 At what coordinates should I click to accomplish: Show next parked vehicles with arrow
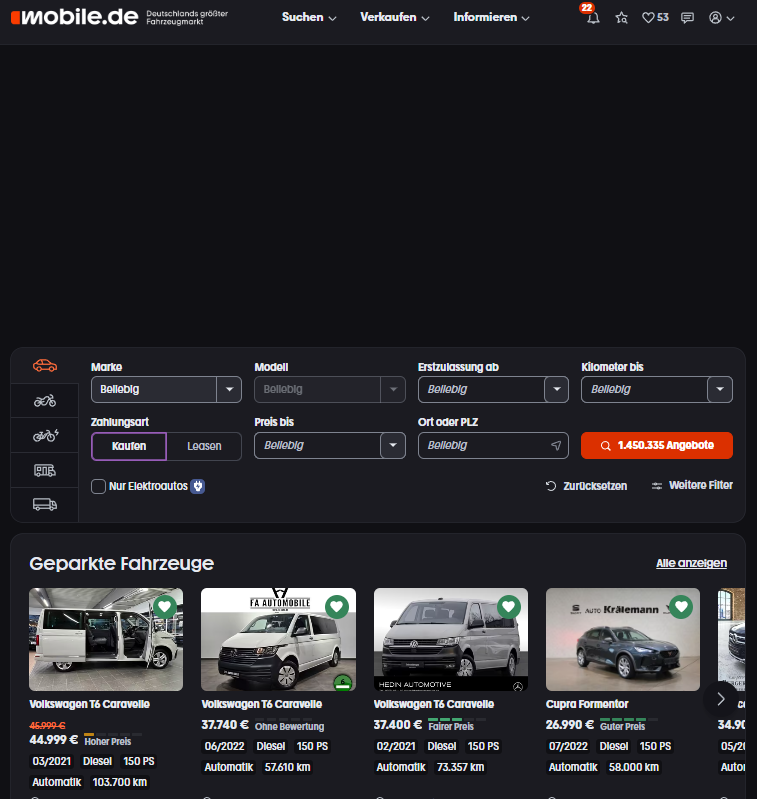[720, 699]
